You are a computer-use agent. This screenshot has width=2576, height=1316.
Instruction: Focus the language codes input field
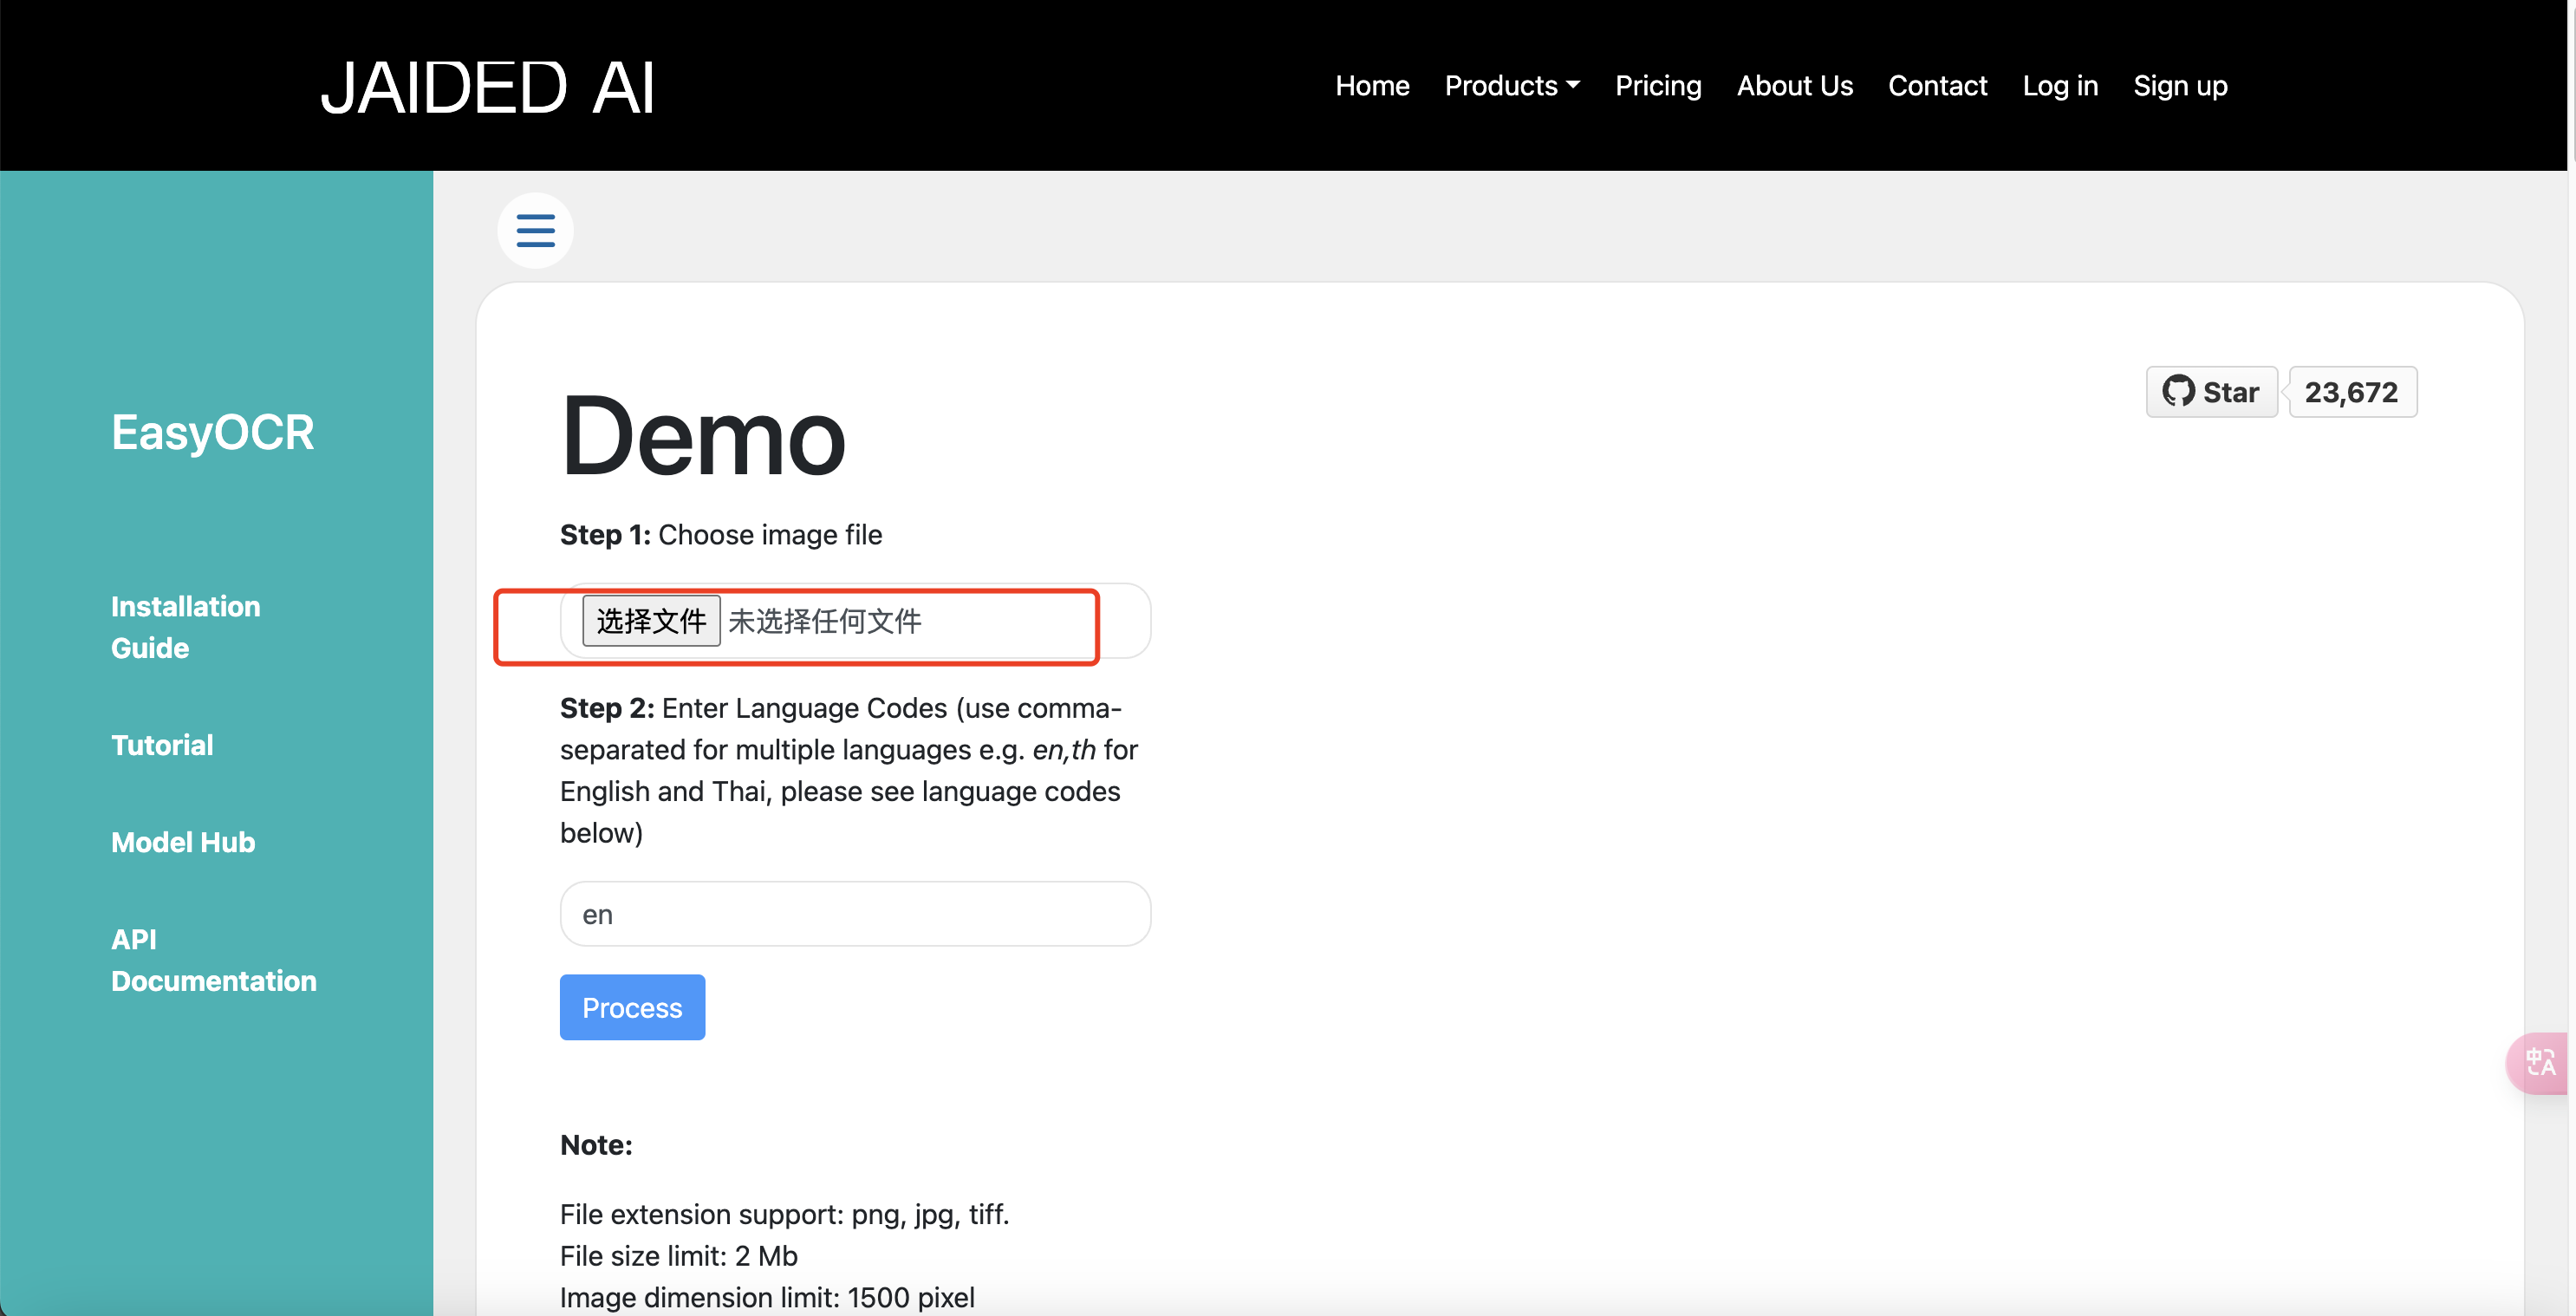[855, 914]
